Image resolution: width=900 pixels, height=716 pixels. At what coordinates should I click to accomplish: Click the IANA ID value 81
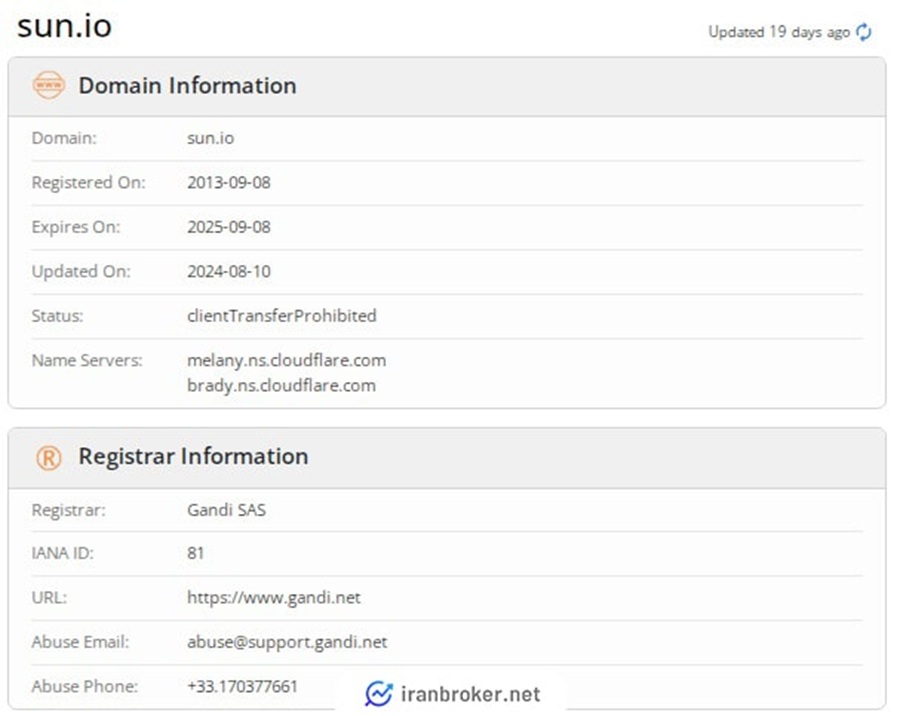(196, 553)
